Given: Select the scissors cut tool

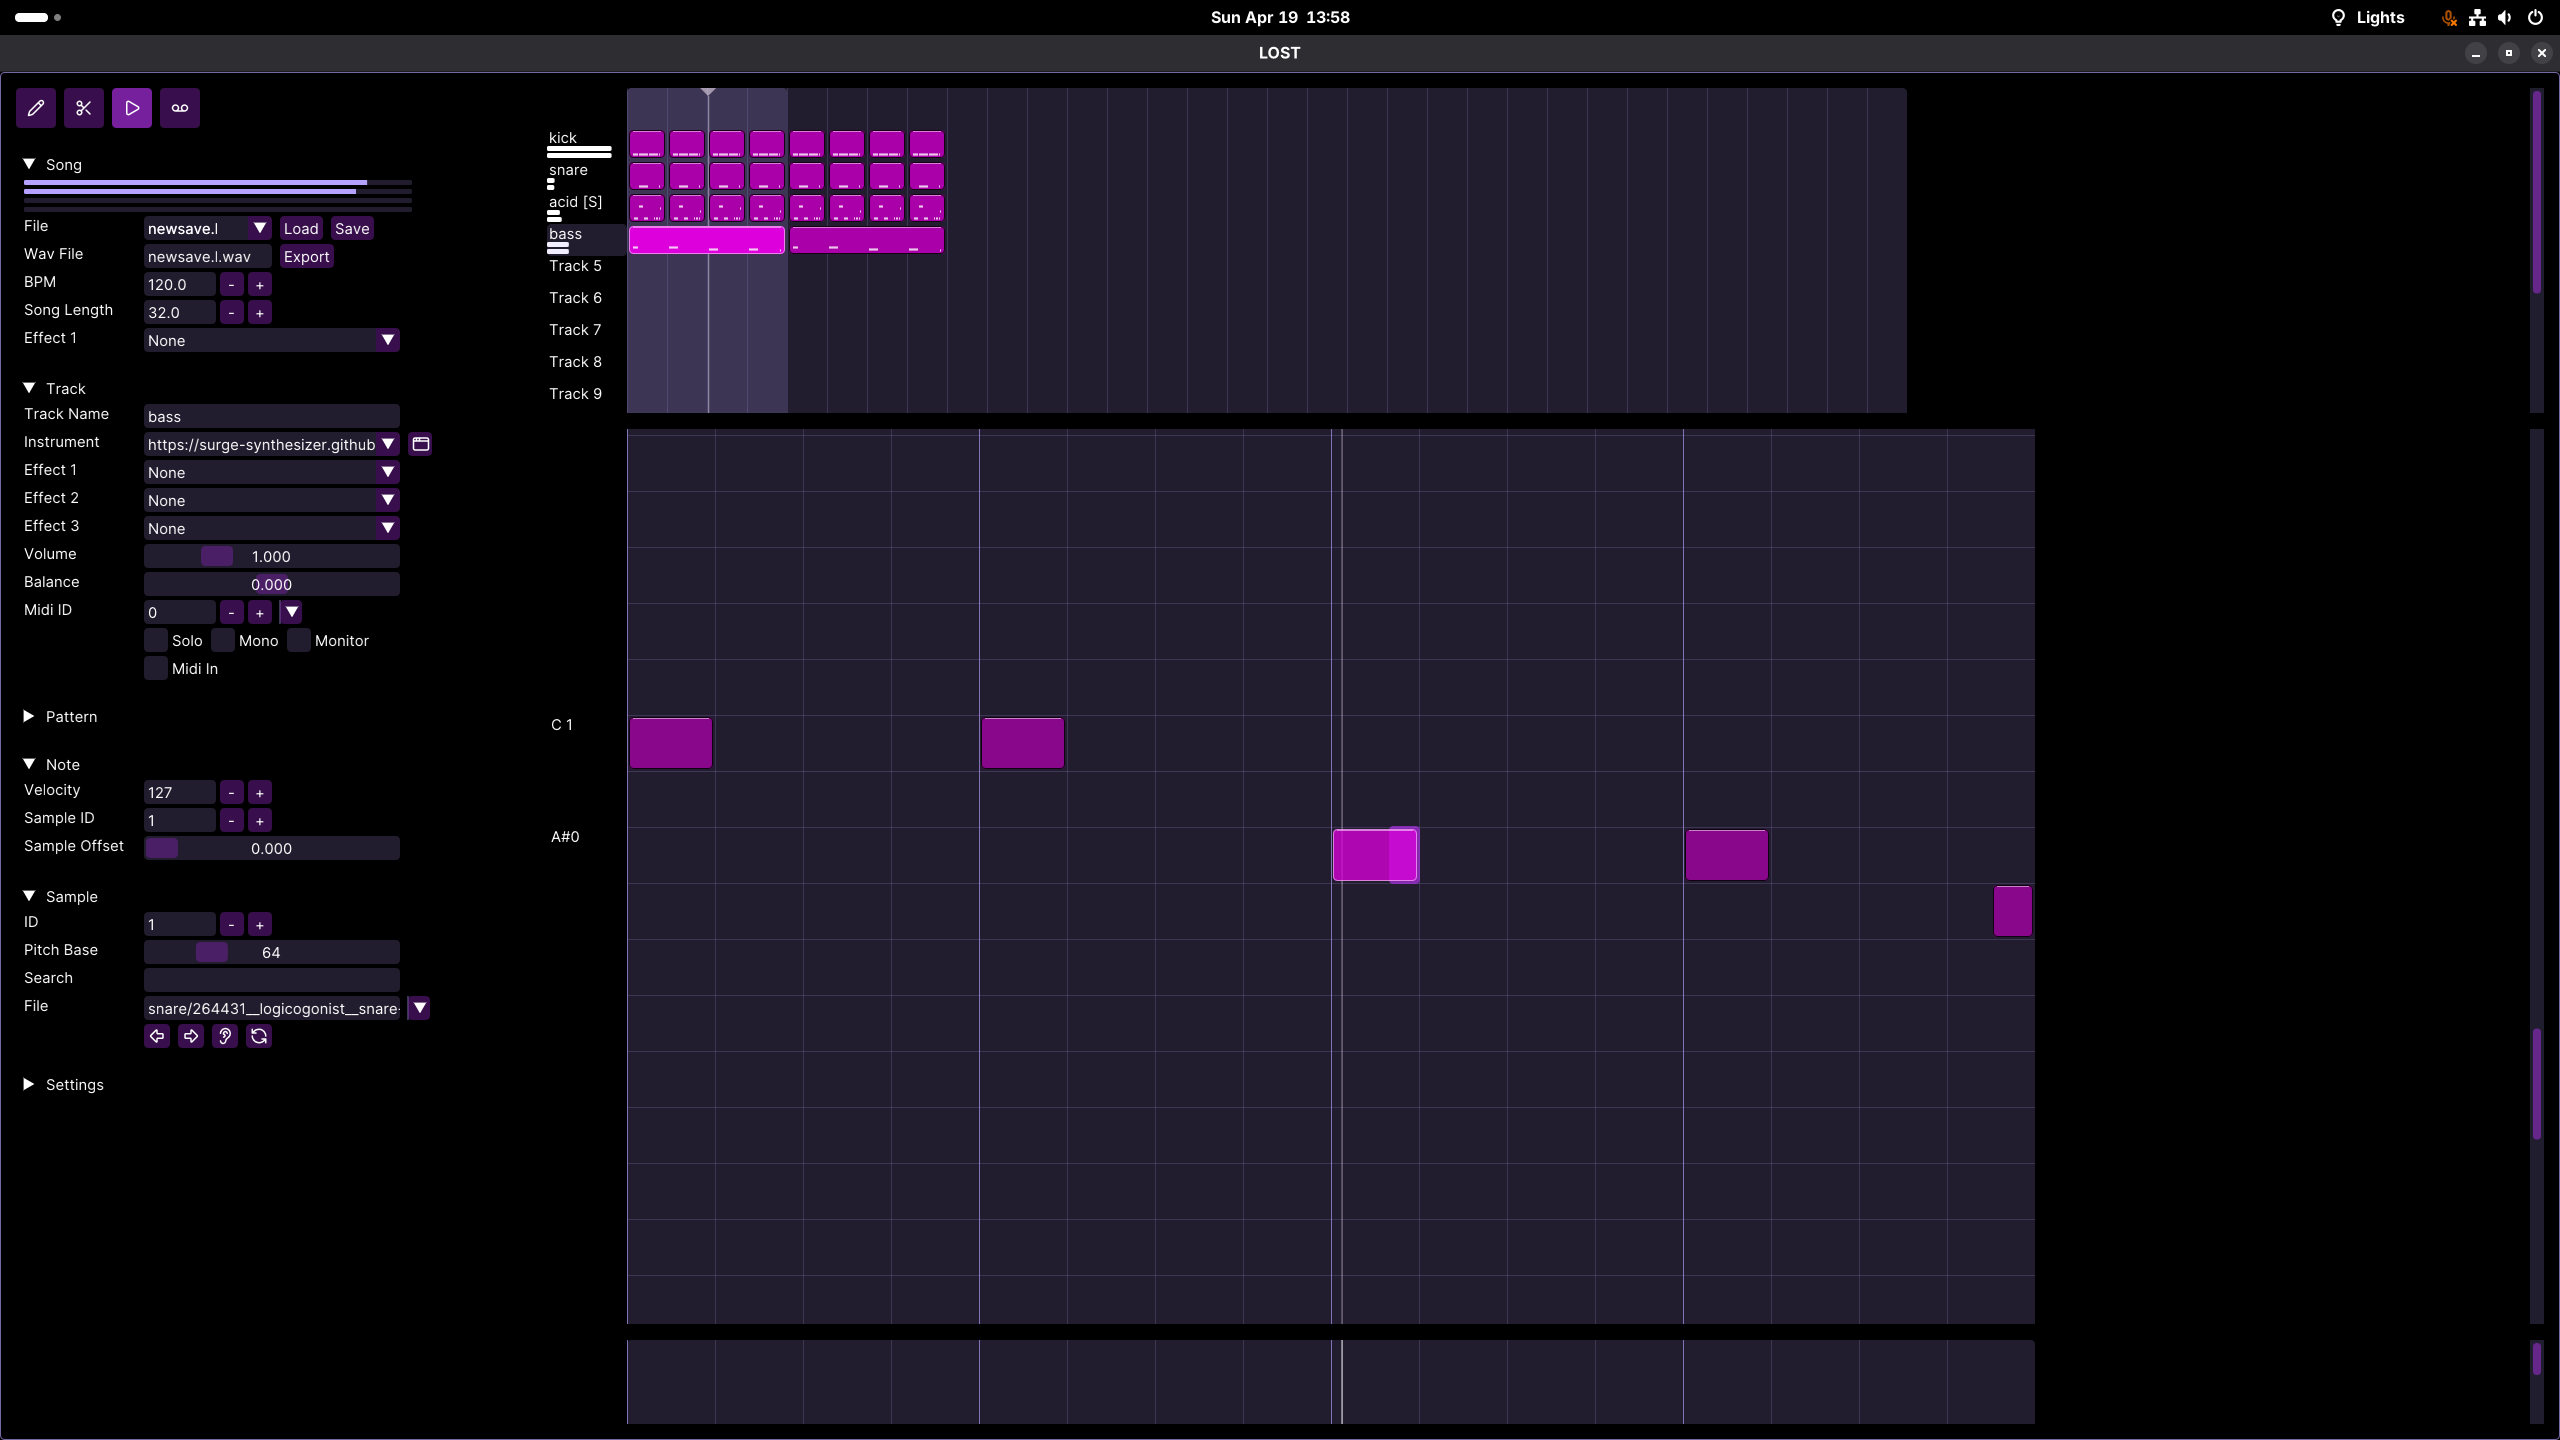Looking at the screenshot, I should point(84,108).
